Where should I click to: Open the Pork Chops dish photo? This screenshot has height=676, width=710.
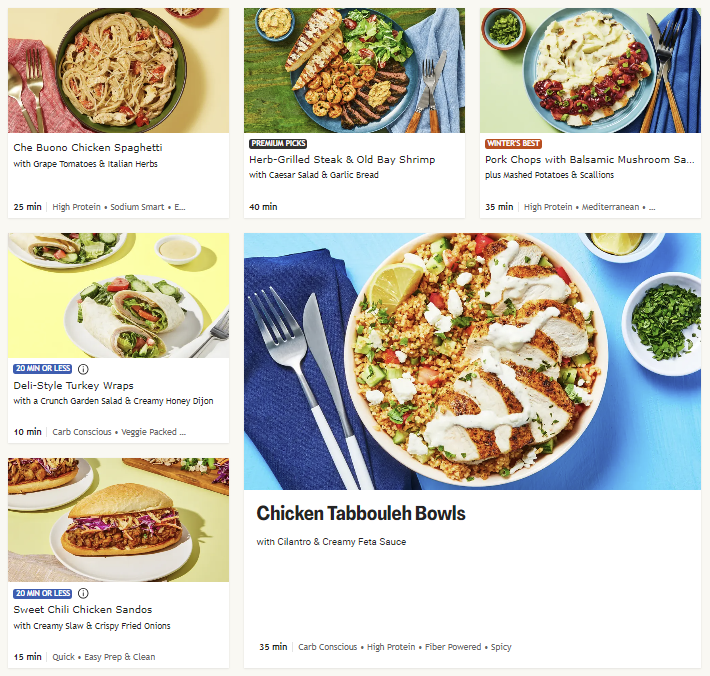tap(590, 70)
